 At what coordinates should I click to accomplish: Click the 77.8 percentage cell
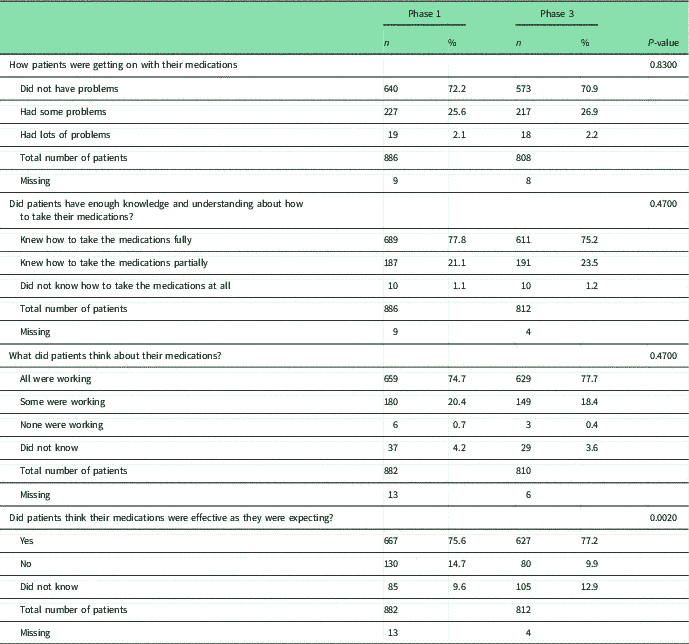coord(457,241)
